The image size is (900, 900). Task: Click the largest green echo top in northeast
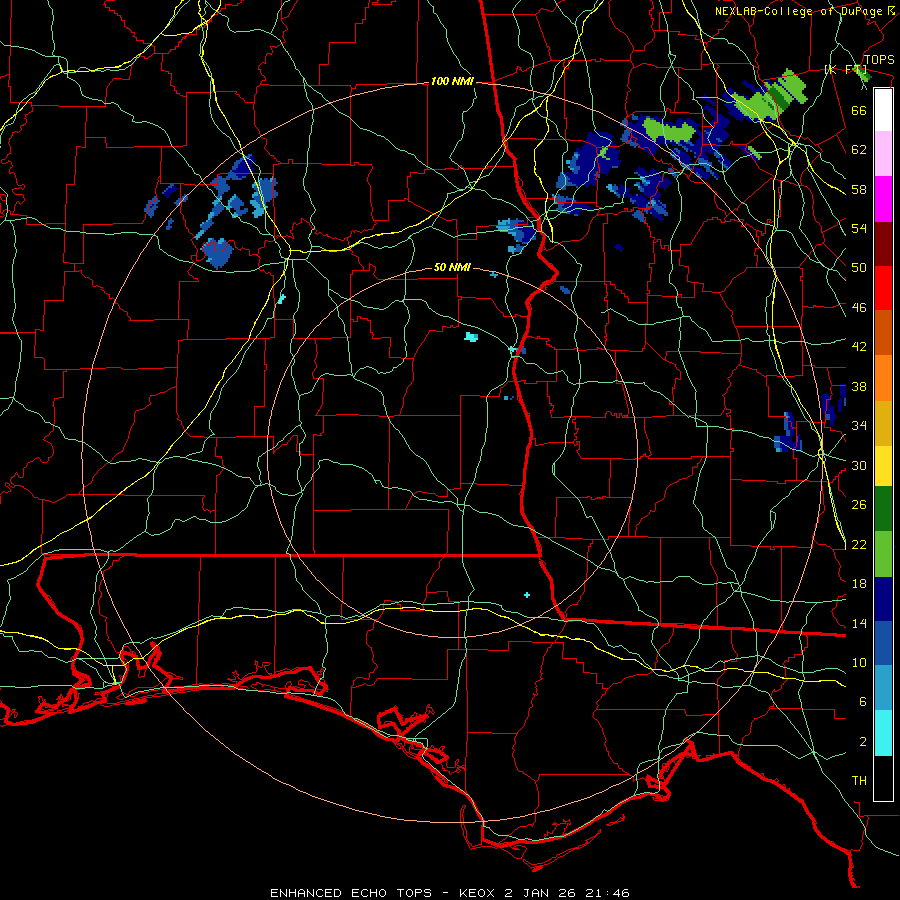coord(769,96)
